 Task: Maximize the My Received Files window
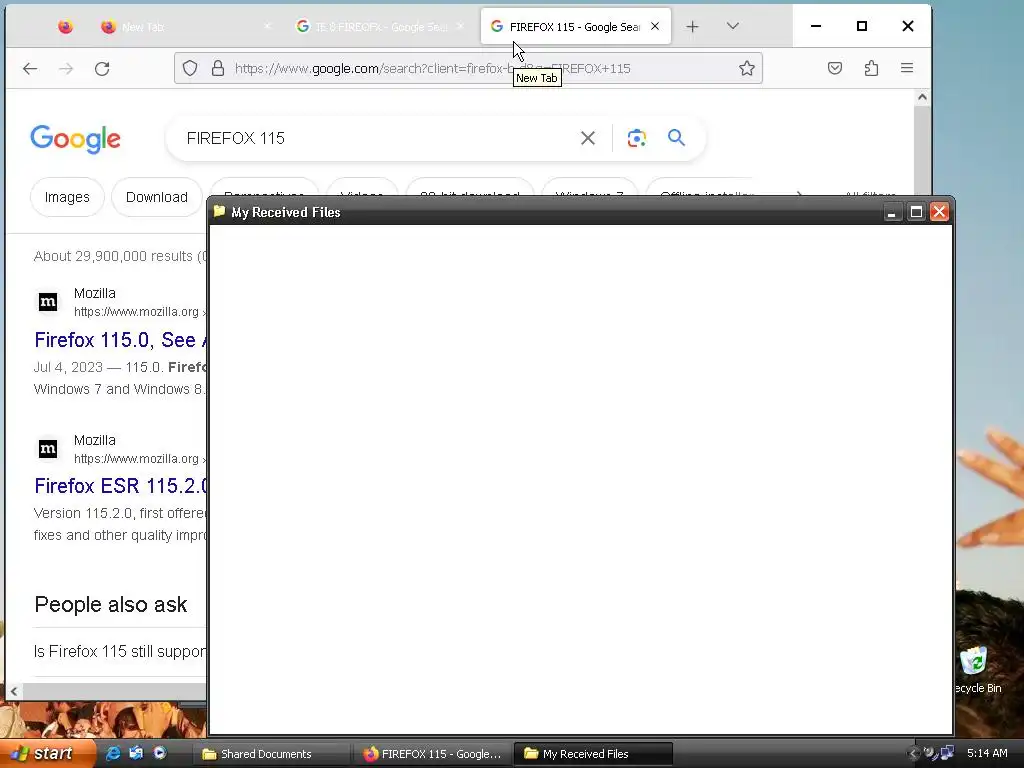pyautogui.click(x=916, y=212)
